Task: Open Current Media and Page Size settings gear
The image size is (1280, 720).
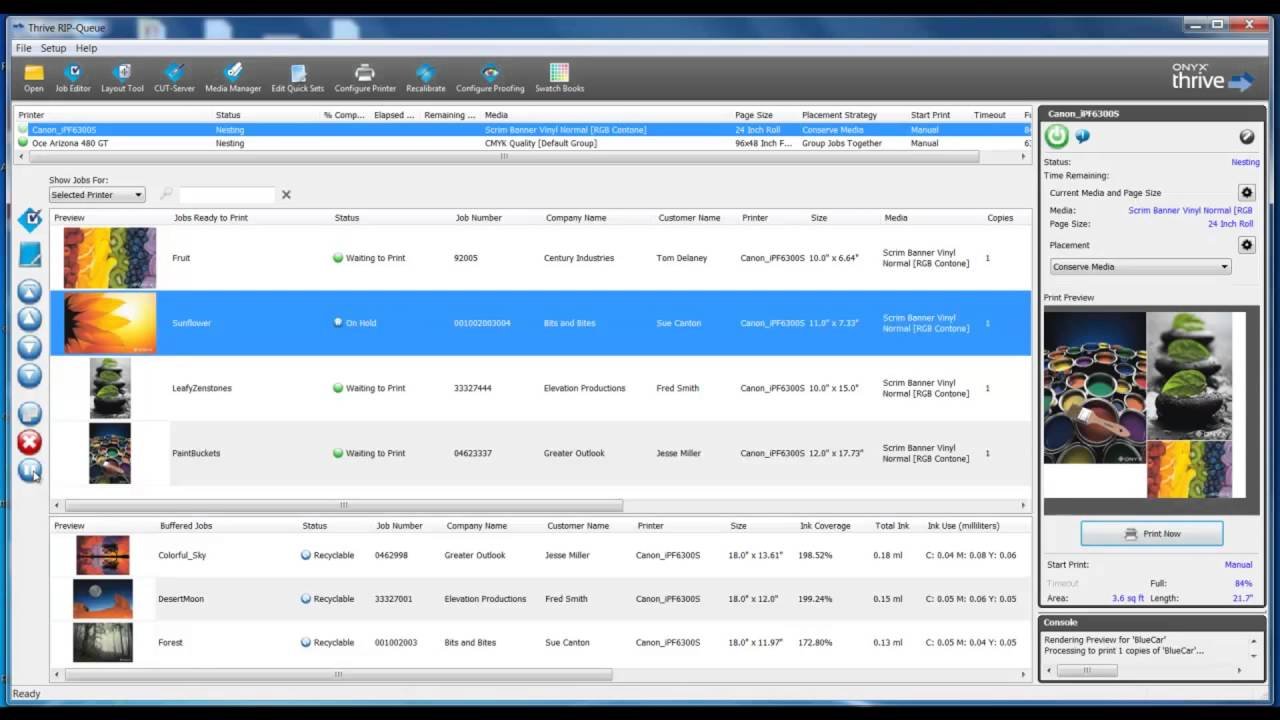Action: click(1246, 192)
